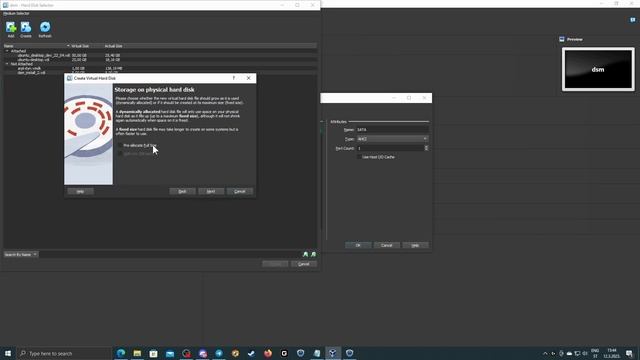640x360 pixels.
Task: Open File Explorer from the taskbar
Action: coord(137,353)
